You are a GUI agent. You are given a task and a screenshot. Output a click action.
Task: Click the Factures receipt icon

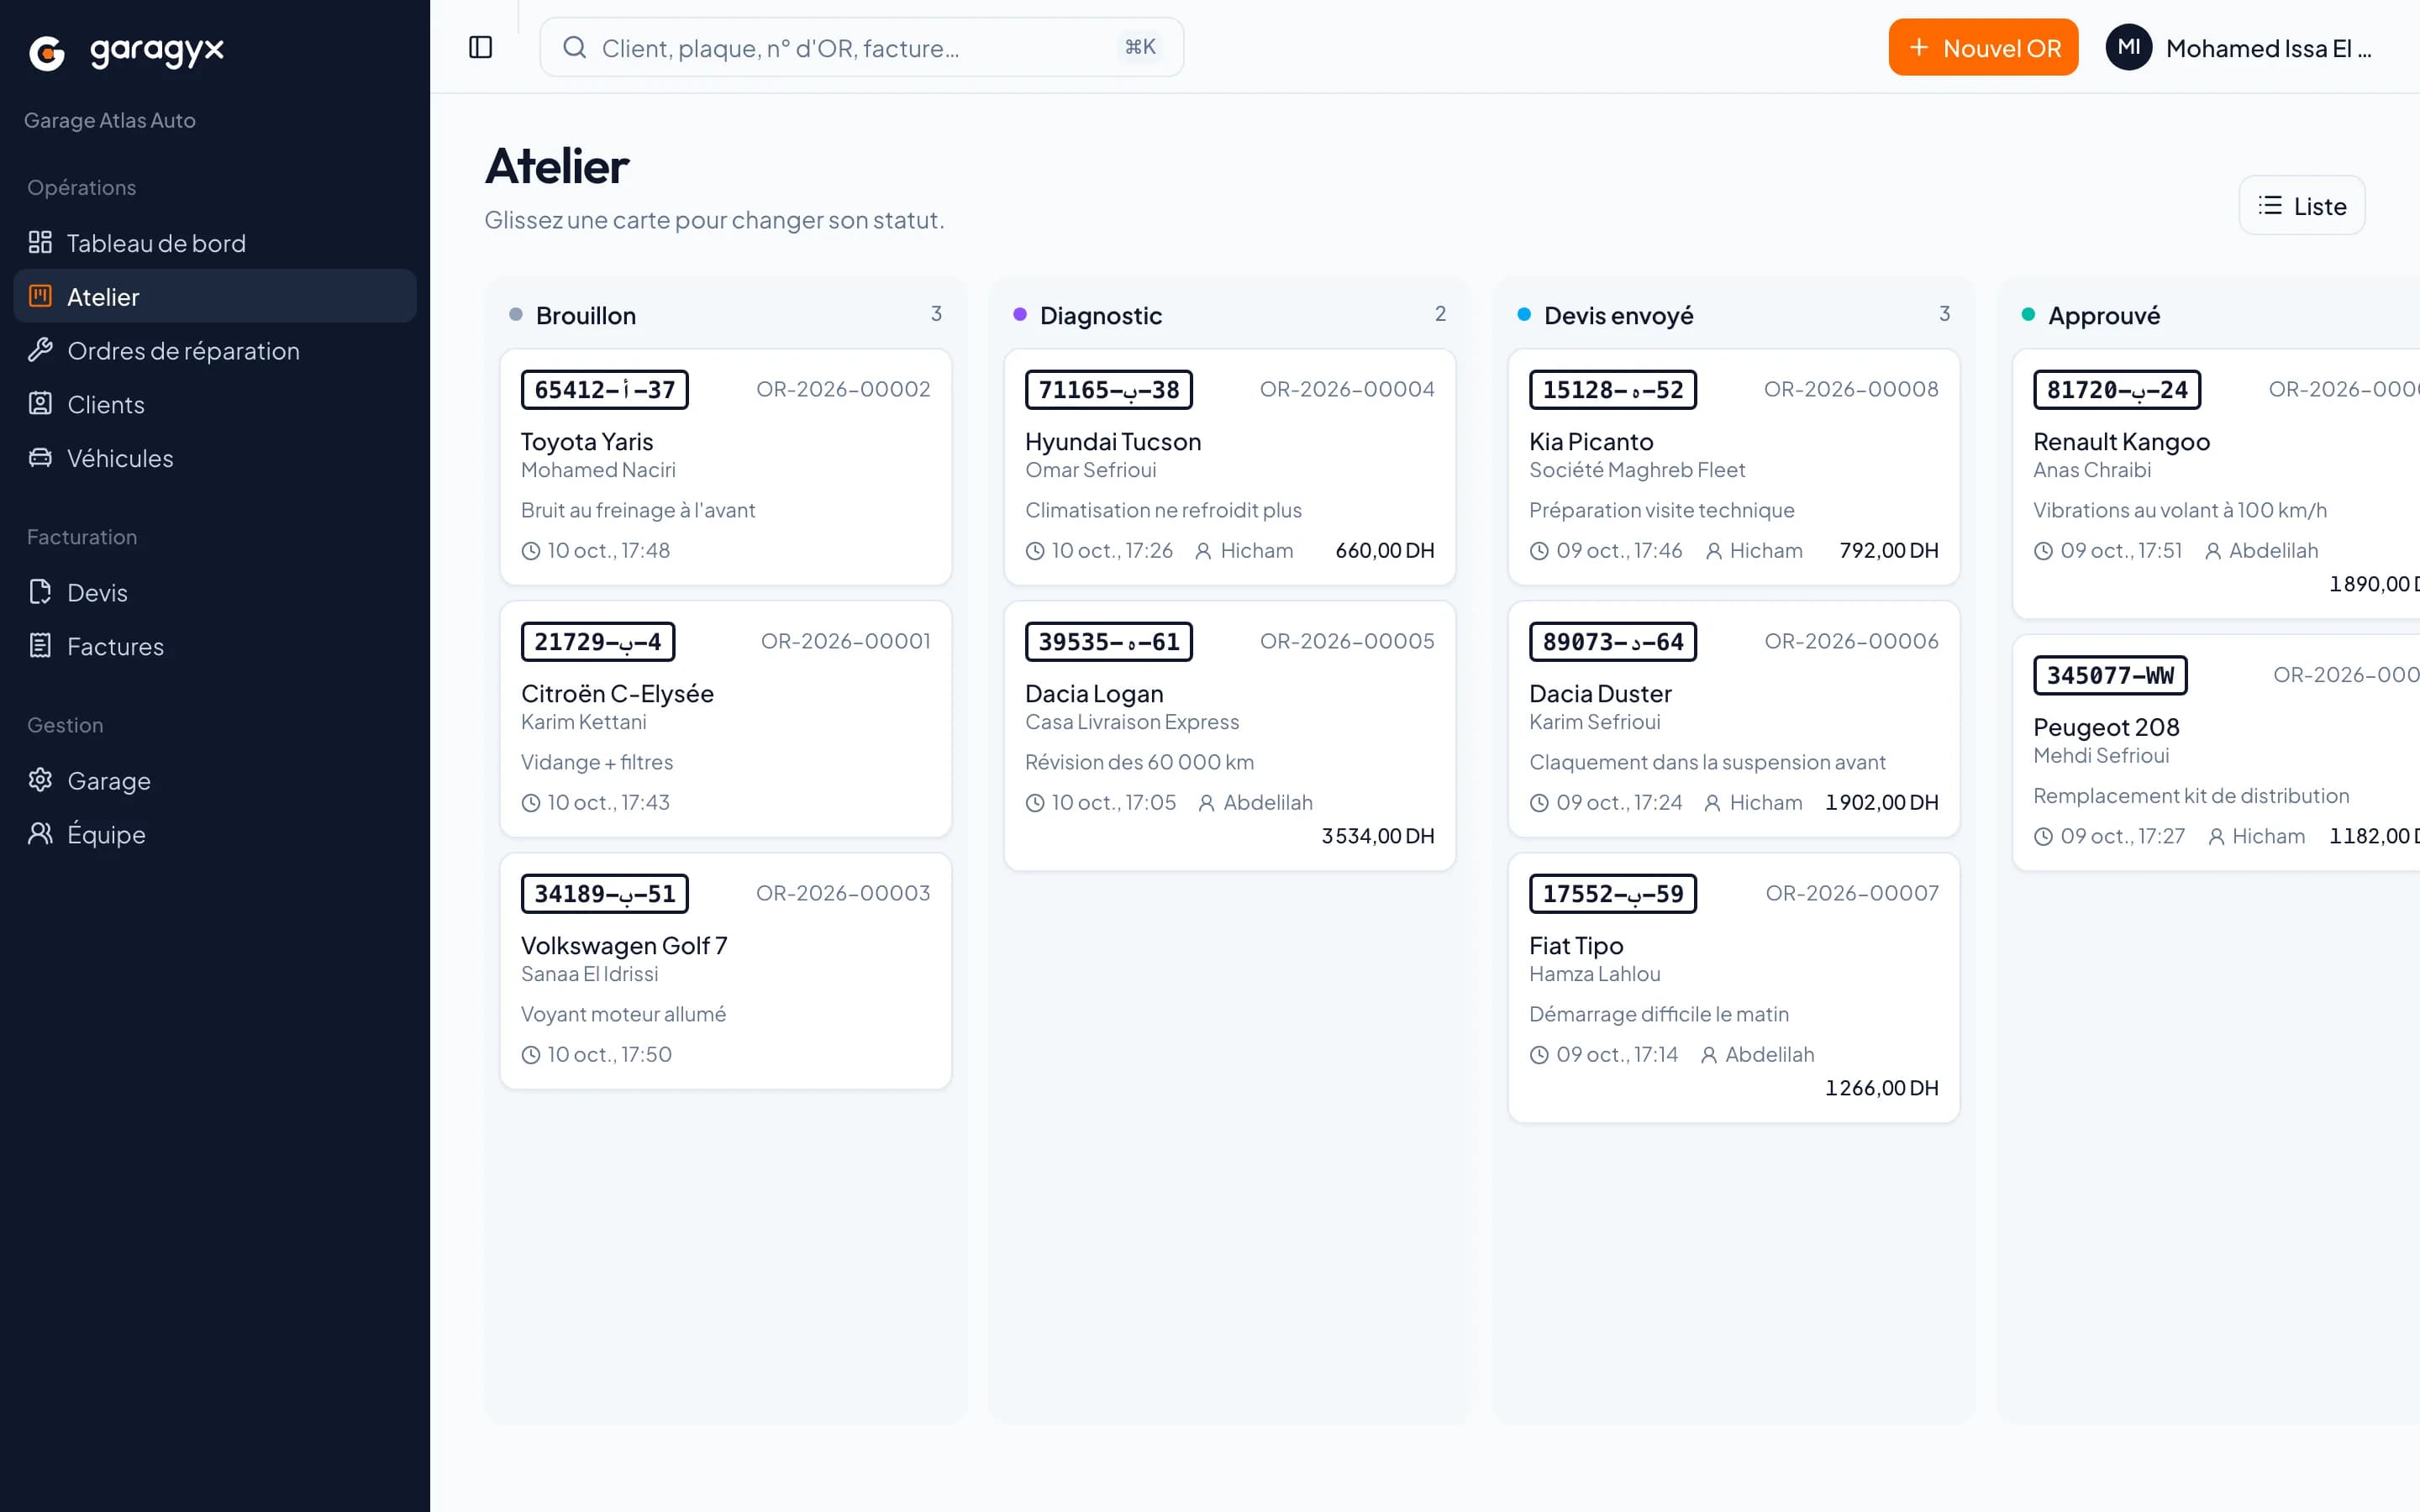(40, 646)
